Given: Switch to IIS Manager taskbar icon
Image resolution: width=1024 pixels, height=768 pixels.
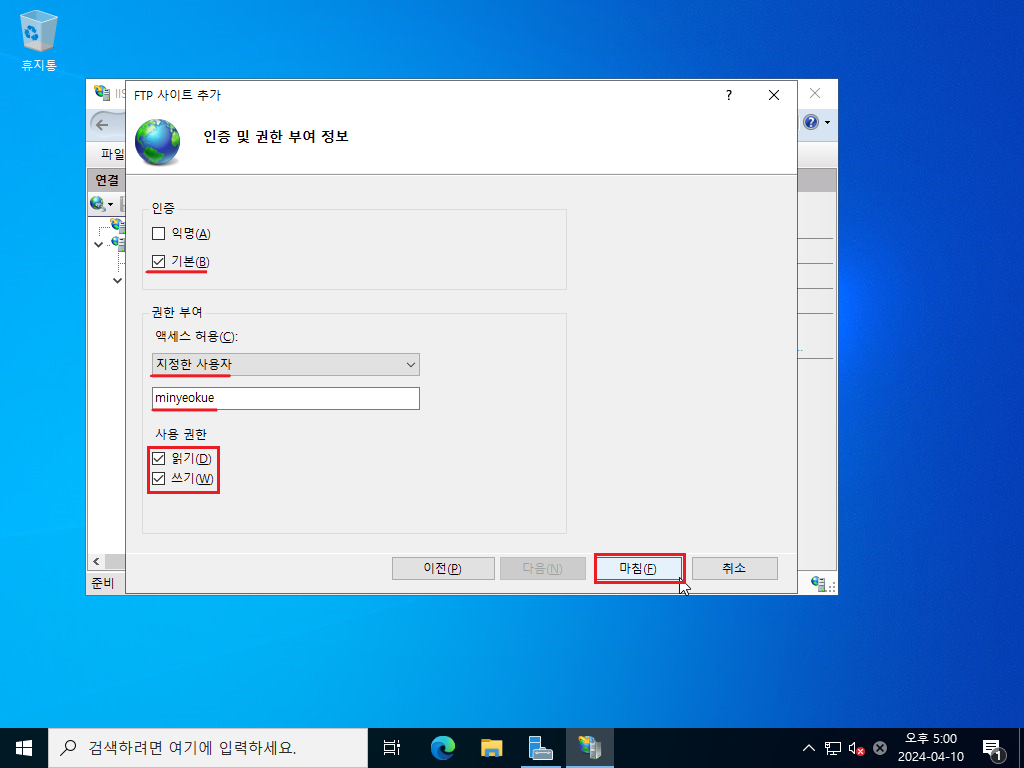Looking at the screenshot, I should 590,748.
